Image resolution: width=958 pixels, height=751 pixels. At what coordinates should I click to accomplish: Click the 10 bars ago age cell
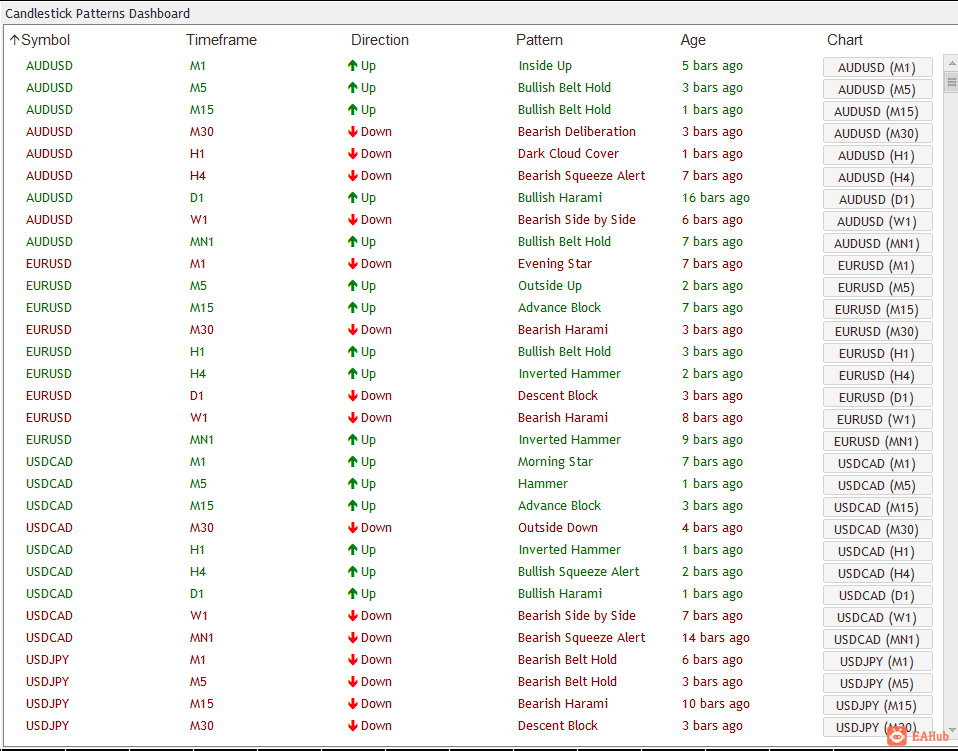[x=716, y=704]
